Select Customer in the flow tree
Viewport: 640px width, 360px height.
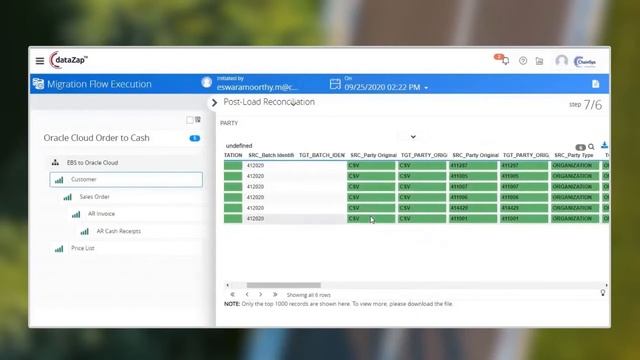point(126,180)
